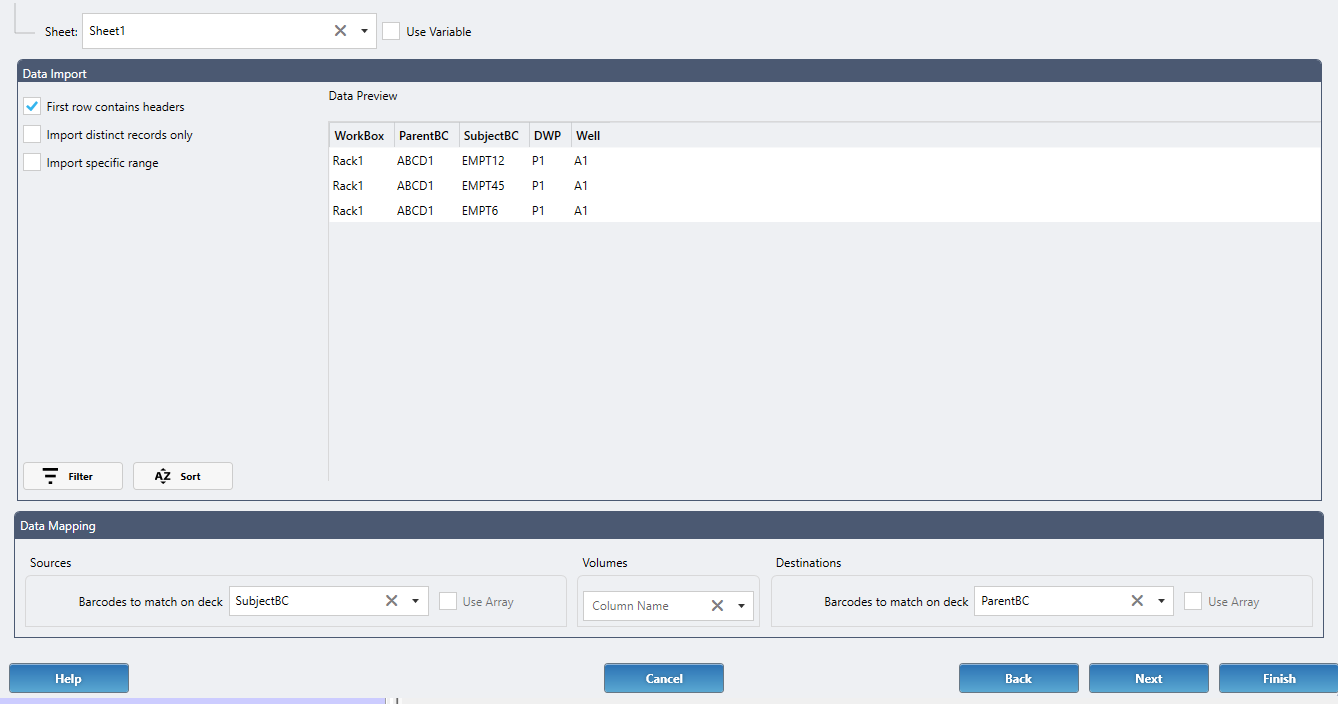Clear the Volumes column name field
1338x704 pixels.
[x=717, y=606]
